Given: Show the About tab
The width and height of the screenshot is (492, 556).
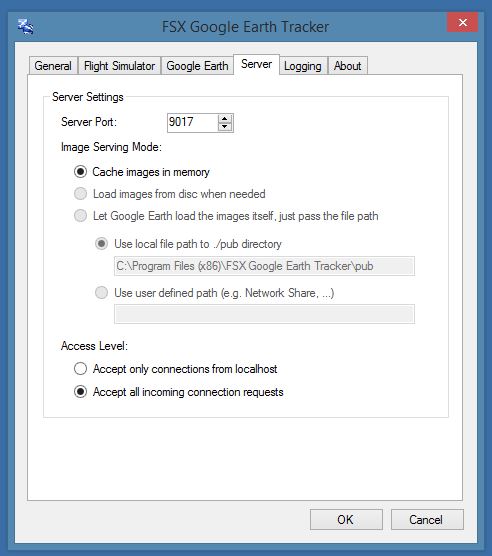Looking at the screenshot, I should pos(347,66).
